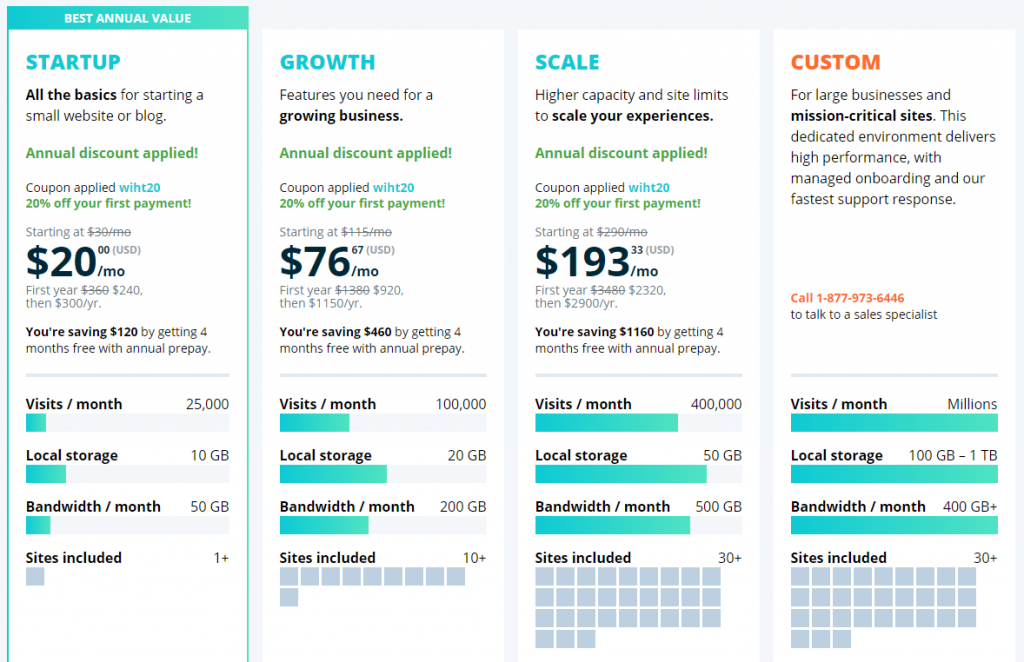The image size is (1024, 662).
Task: Click Startup Visits / month progress bar
Action: (x=127, y=423)
